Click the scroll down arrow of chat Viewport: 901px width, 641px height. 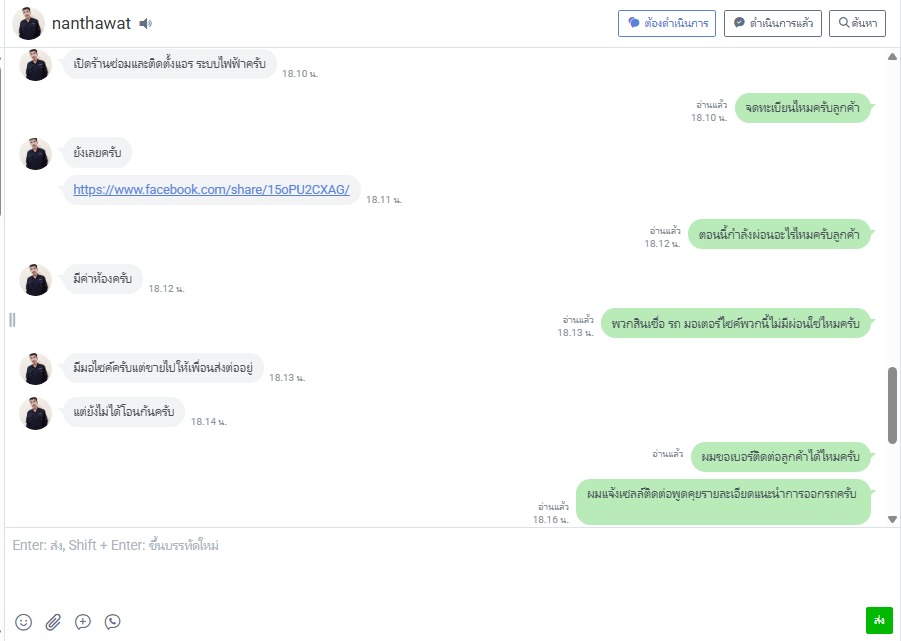point(892,519)
